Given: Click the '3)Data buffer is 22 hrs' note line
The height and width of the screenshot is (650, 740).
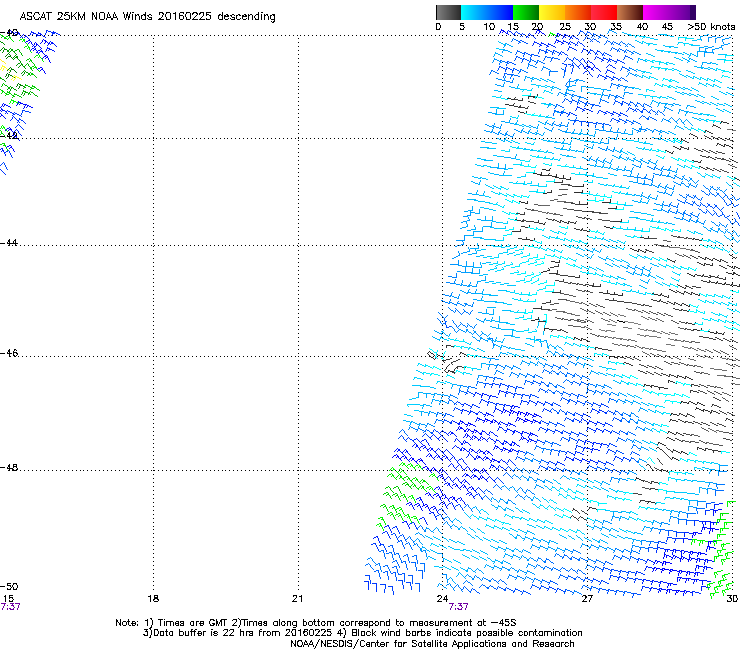Looking at the screenshot, I should (x=362, y=633).
